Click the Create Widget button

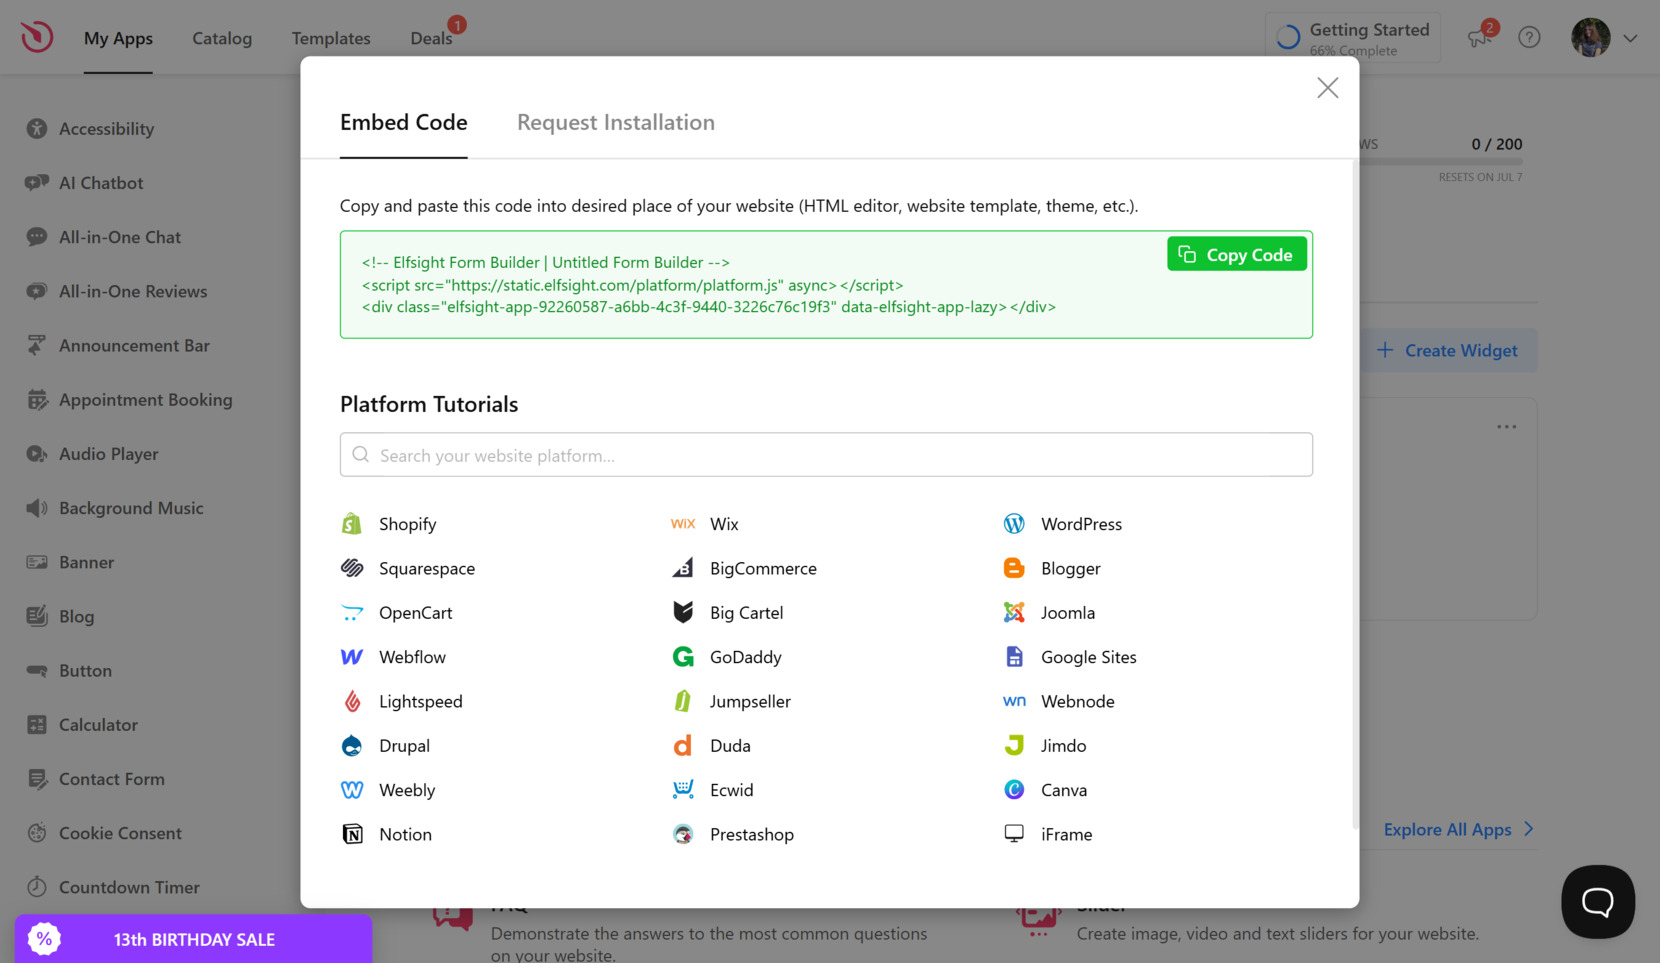1448,351
